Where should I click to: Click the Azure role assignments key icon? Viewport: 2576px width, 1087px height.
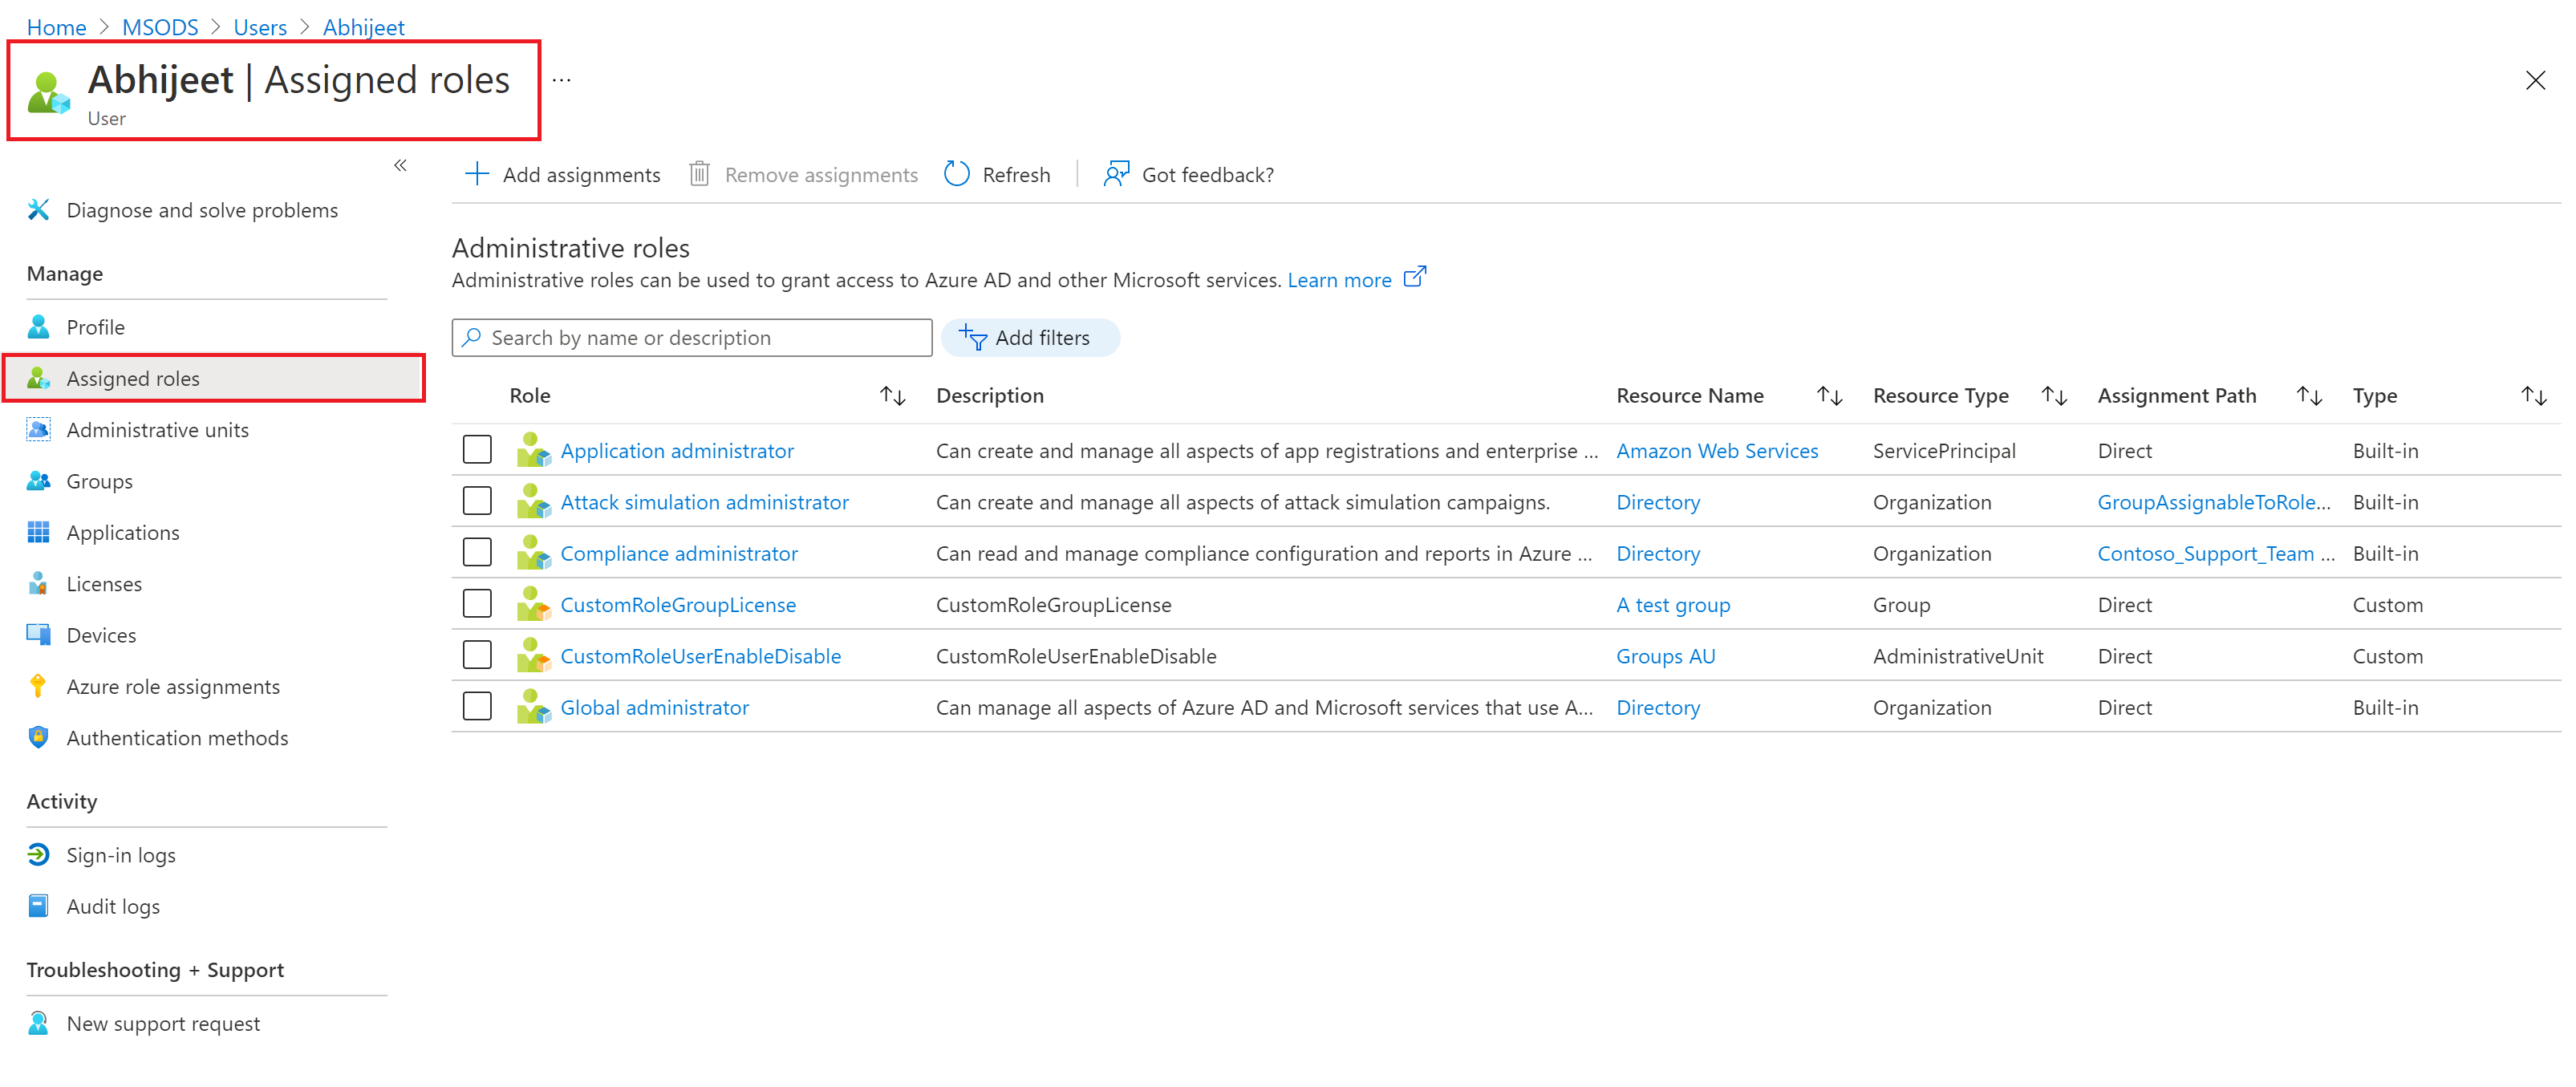click(x=38, y=686)
